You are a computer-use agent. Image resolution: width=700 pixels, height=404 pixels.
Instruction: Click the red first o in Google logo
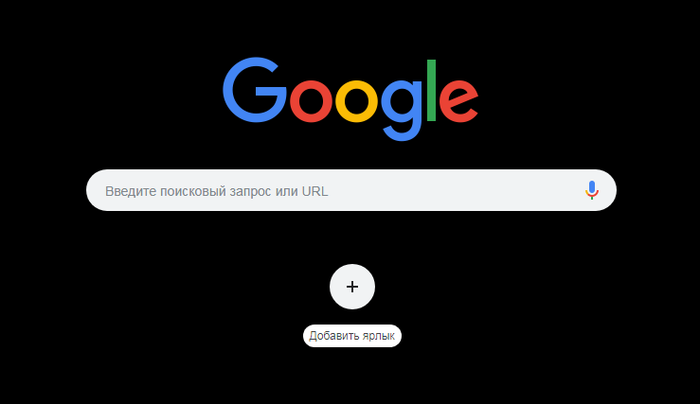[x=311, y=101]
